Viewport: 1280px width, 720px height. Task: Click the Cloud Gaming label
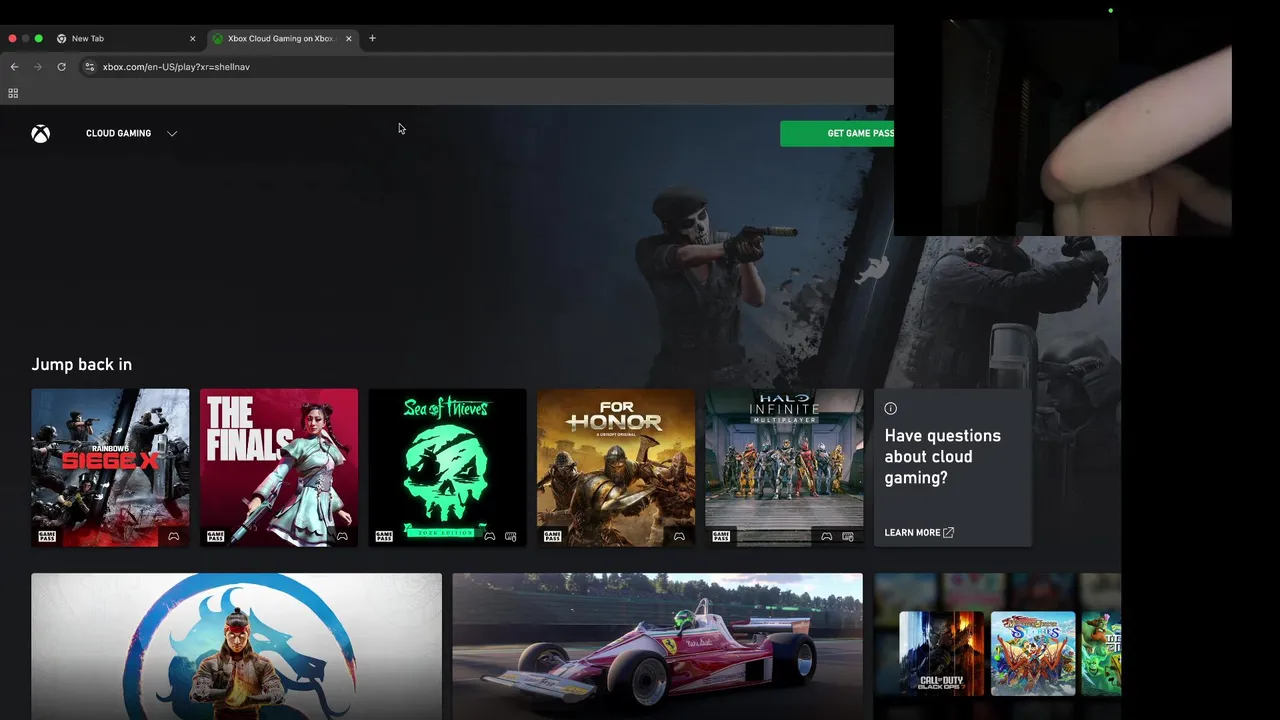tap(118, 133)
